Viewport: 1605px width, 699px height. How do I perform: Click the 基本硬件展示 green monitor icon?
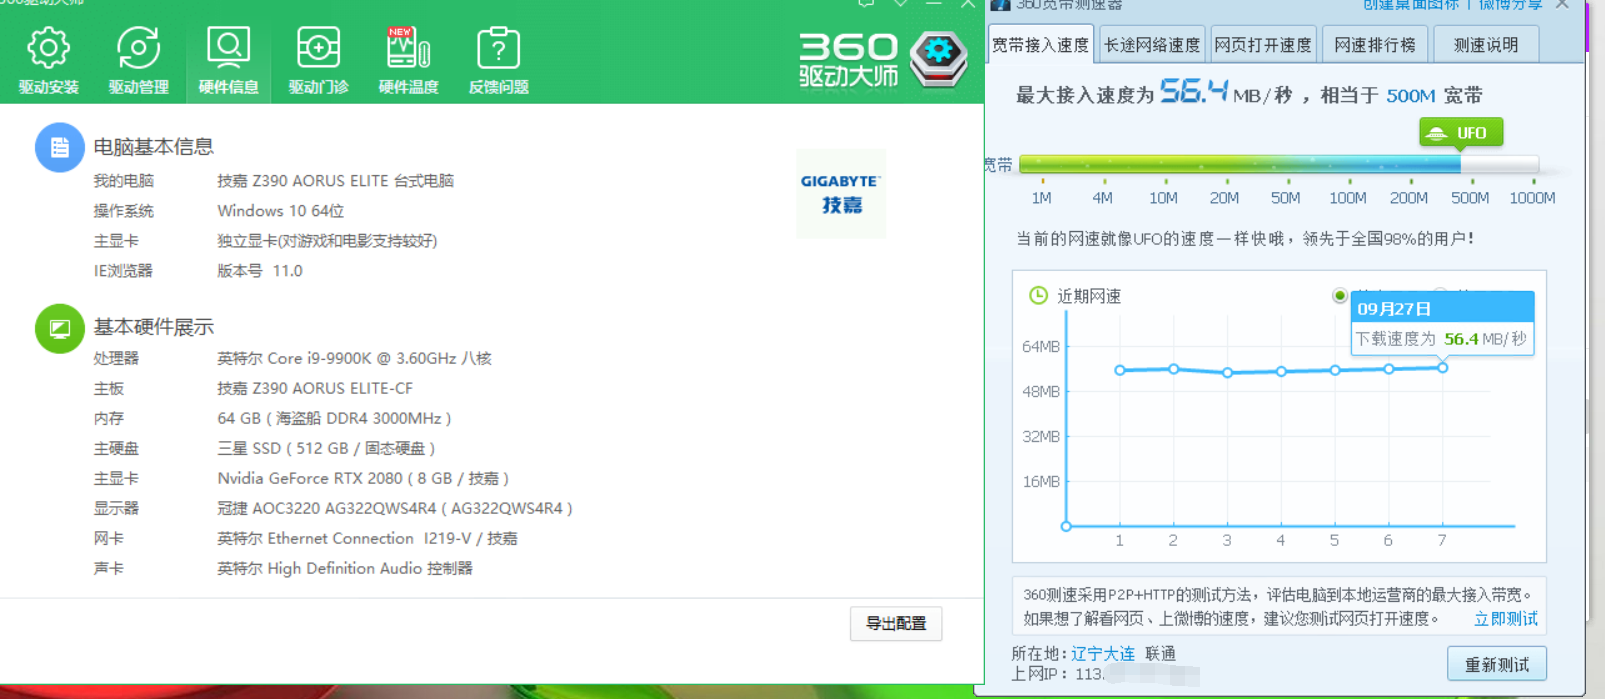pyautogui.click(x=60, y=328)
